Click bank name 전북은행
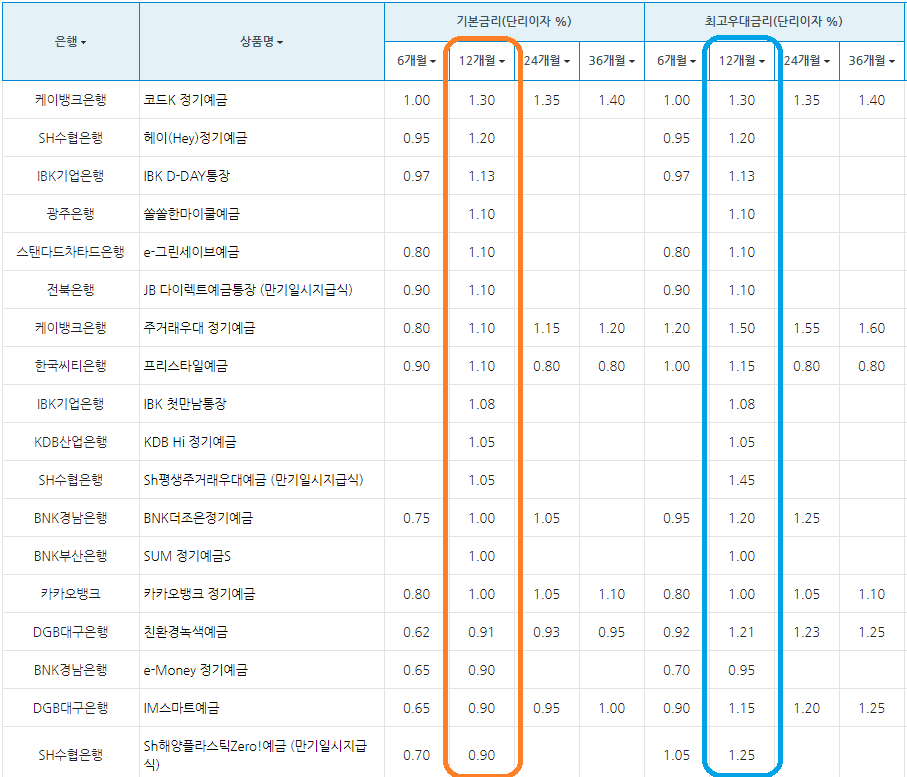The image size is (907, 777). (71, 290)
